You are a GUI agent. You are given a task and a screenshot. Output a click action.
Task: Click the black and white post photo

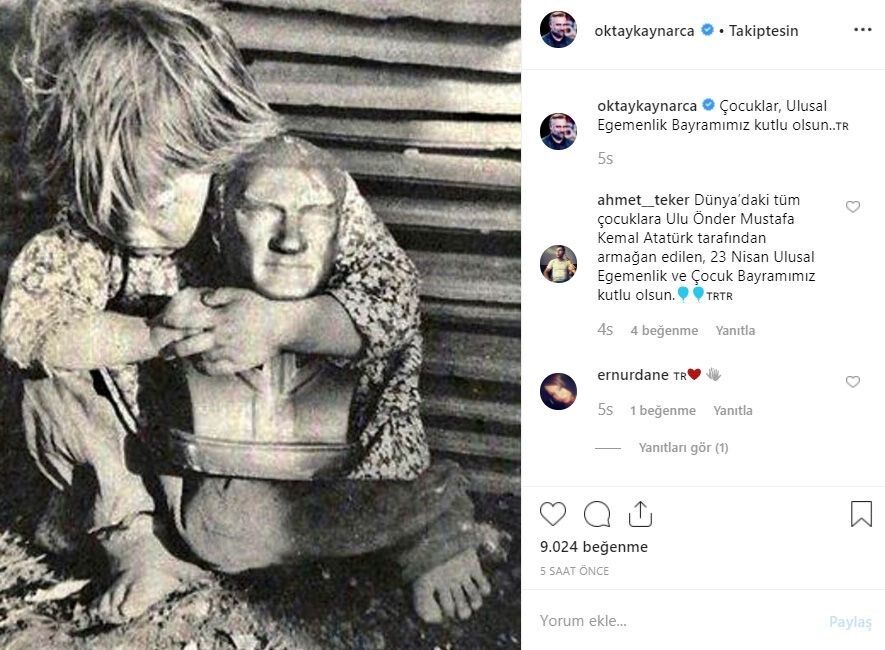pos(260,325)
